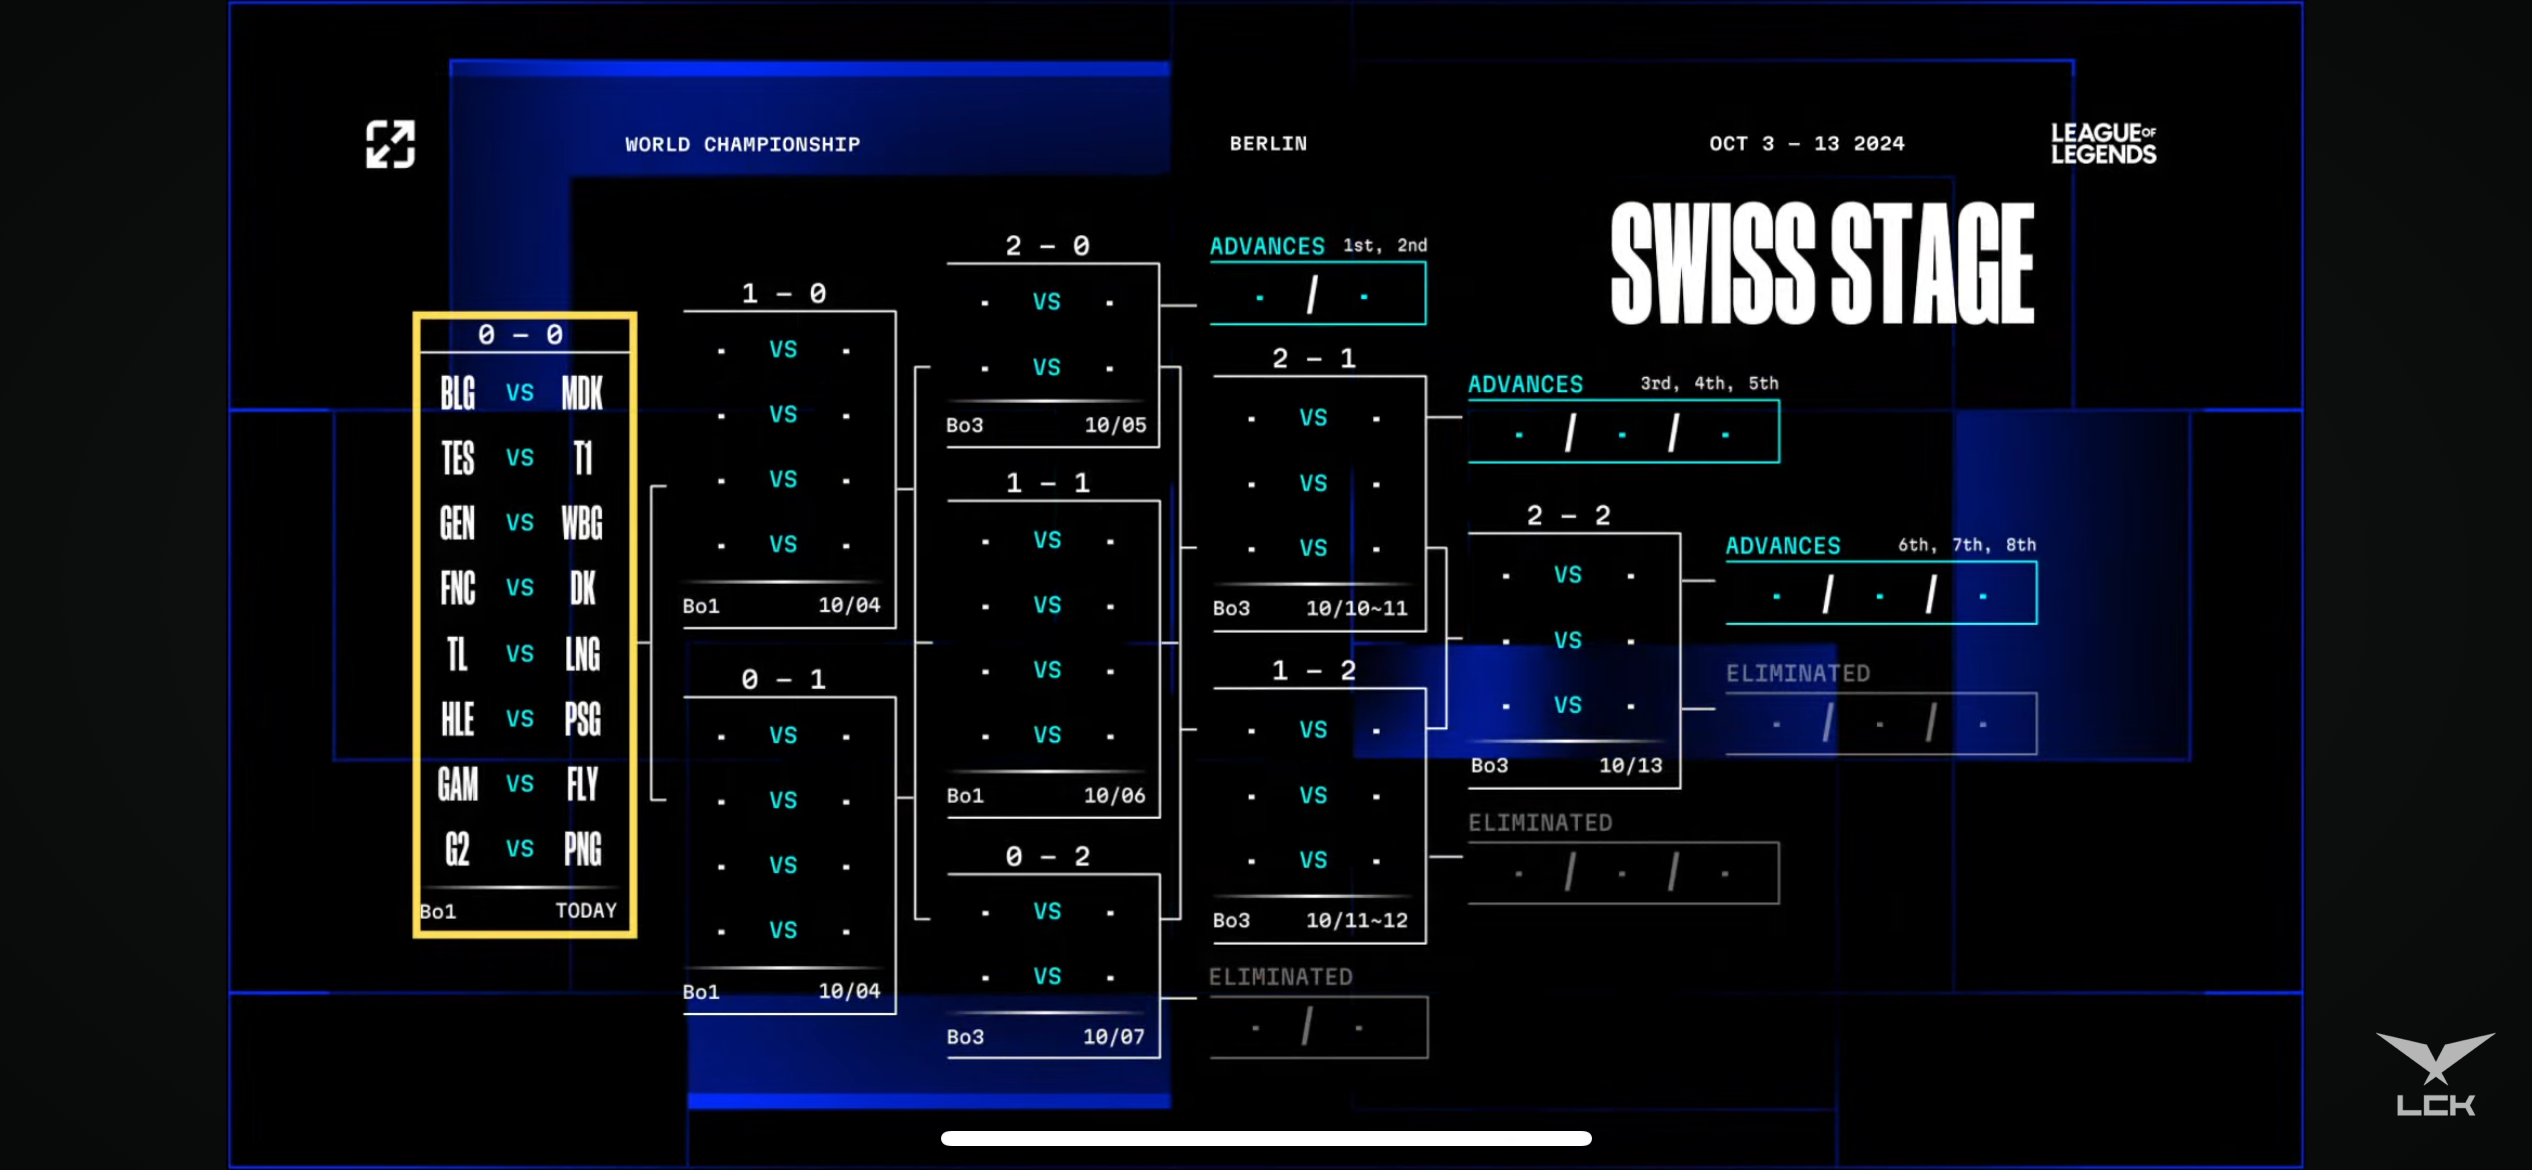This screenshot has height=1170, width=2532.
Task: Click the OCT 3 – 13 2024 date
Action: (x=1807, y=143)
